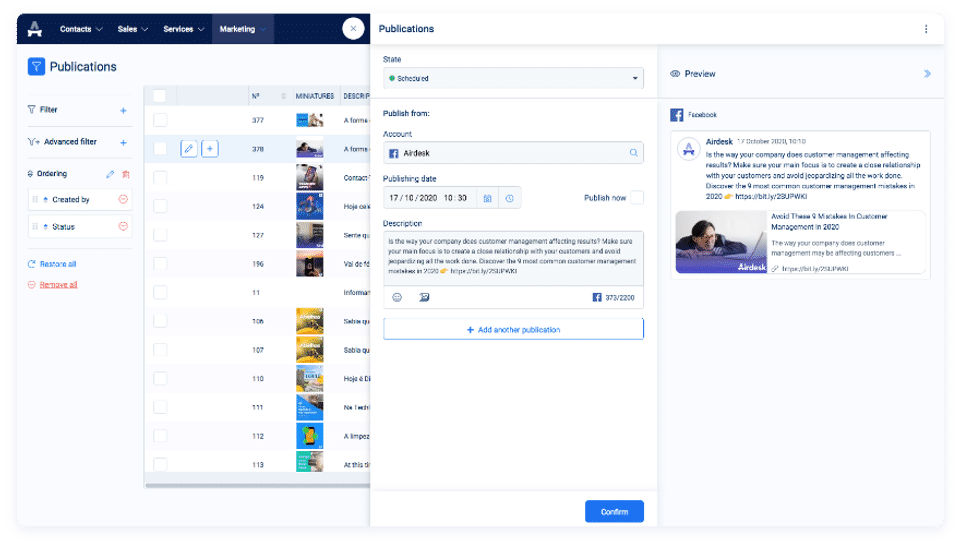Screen dimensions: 960x545
Task: Click Add another publication button
Action: click(513, 329)
